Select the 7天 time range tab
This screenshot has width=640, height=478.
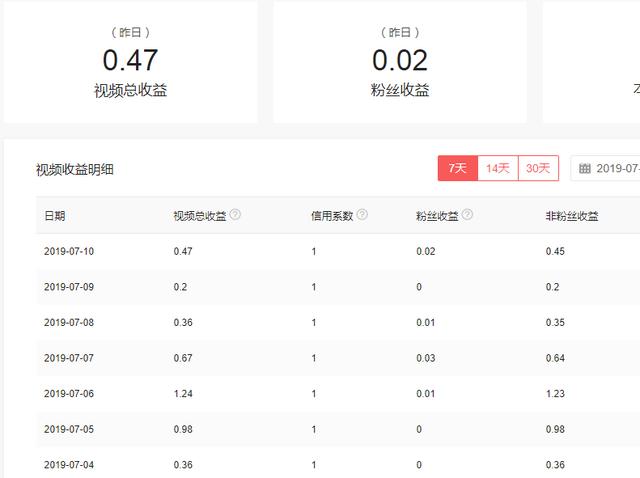tap(457, 169)
